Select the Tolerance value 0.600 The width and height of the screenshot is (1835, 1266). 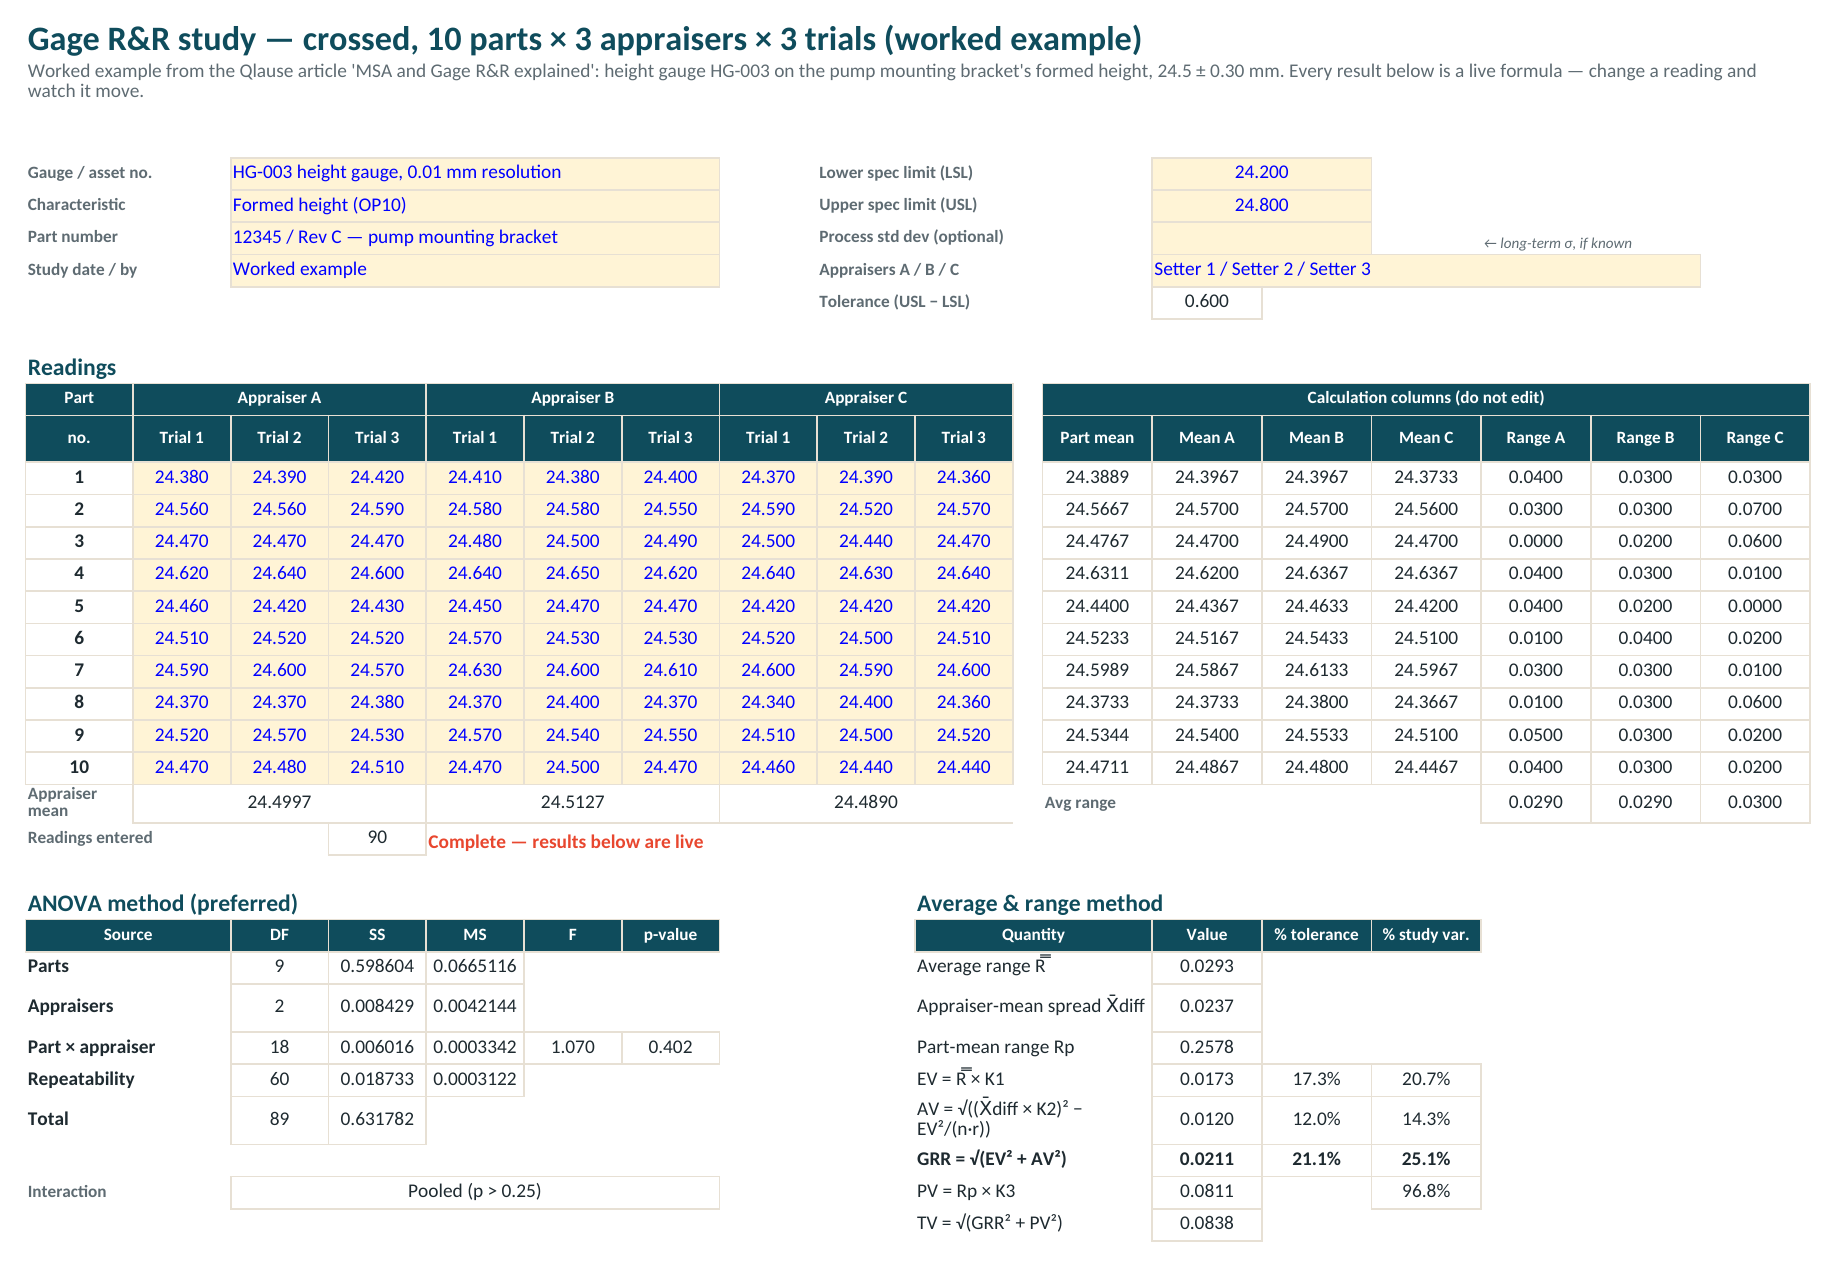point(1207,302)
